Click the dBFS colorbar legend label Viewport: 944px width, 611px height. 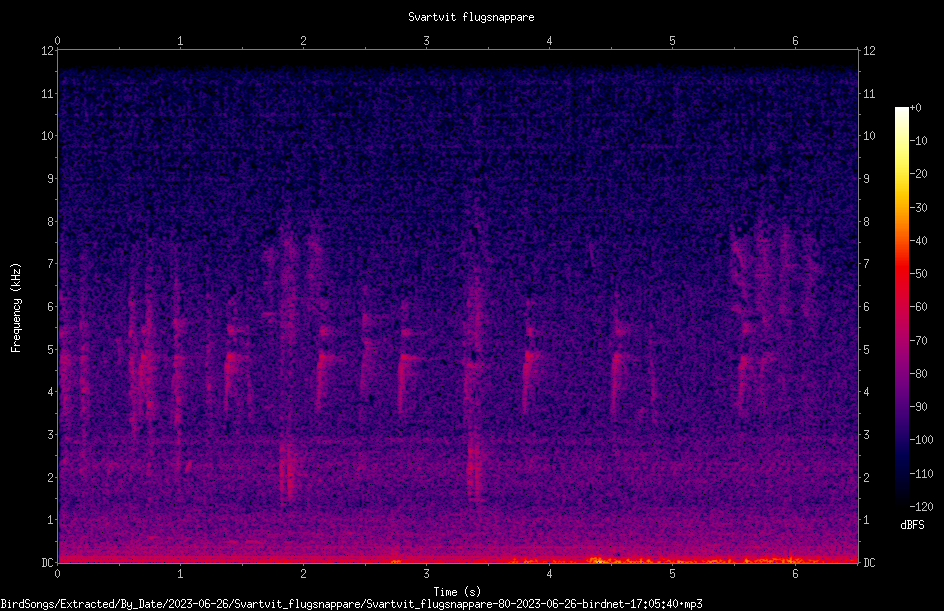point(912,525)
